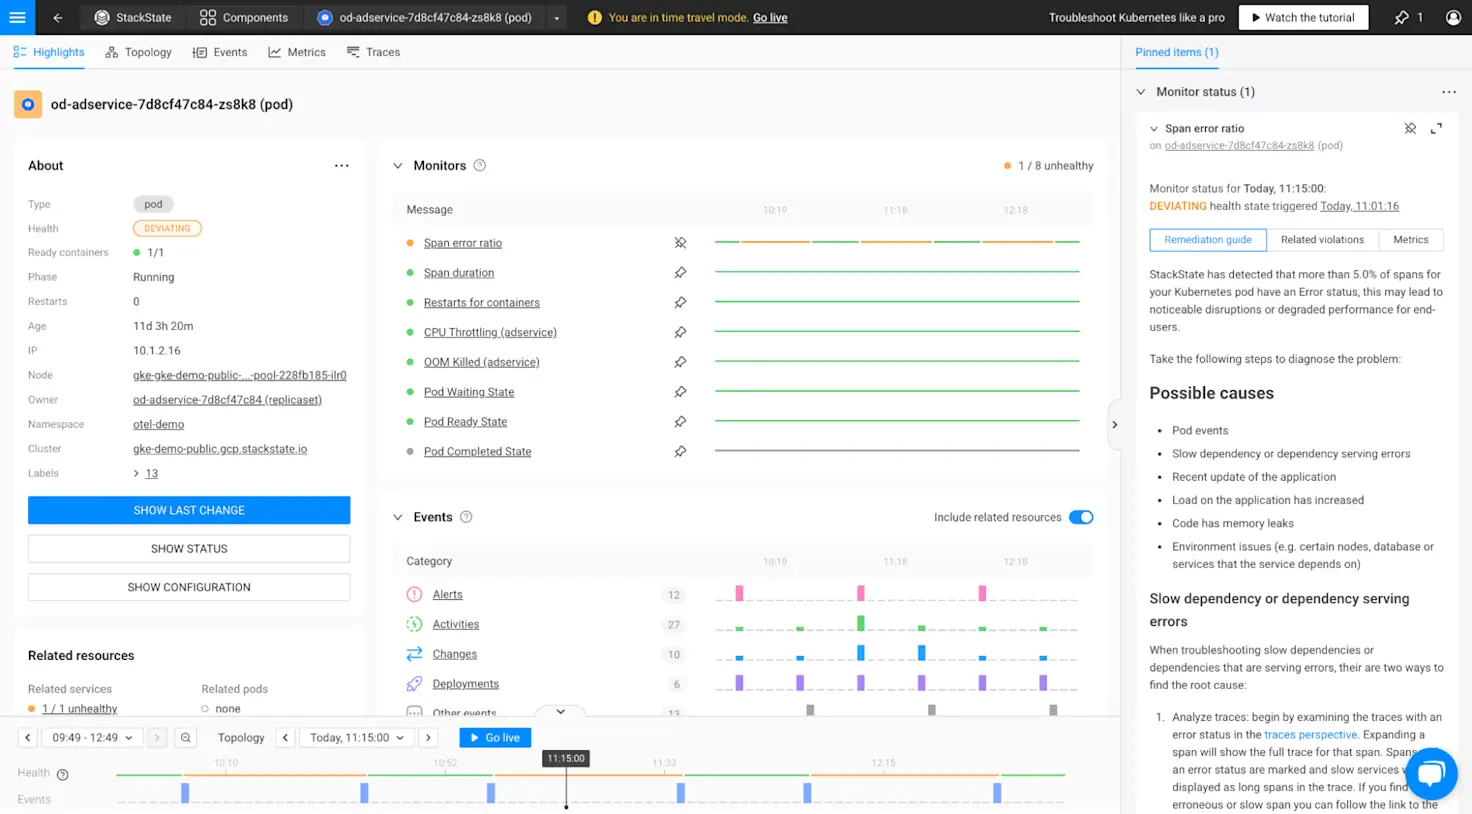
Task: Disable the 'Include related resources' toggle
Action: 1081,517
